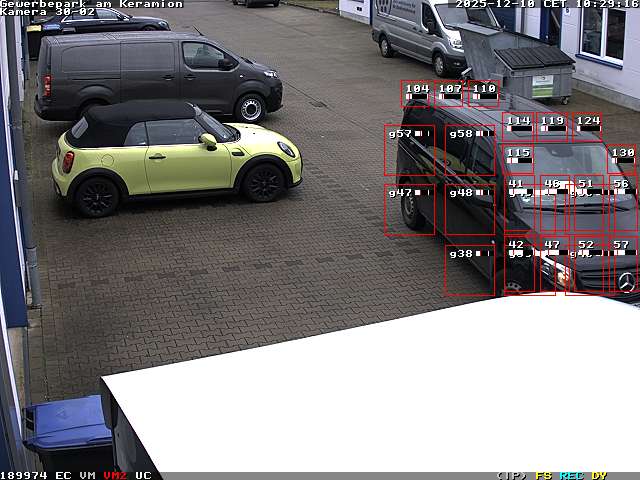Click the 189974 counter in status bar
The image size is (640, 480).
tap(24, 475)
